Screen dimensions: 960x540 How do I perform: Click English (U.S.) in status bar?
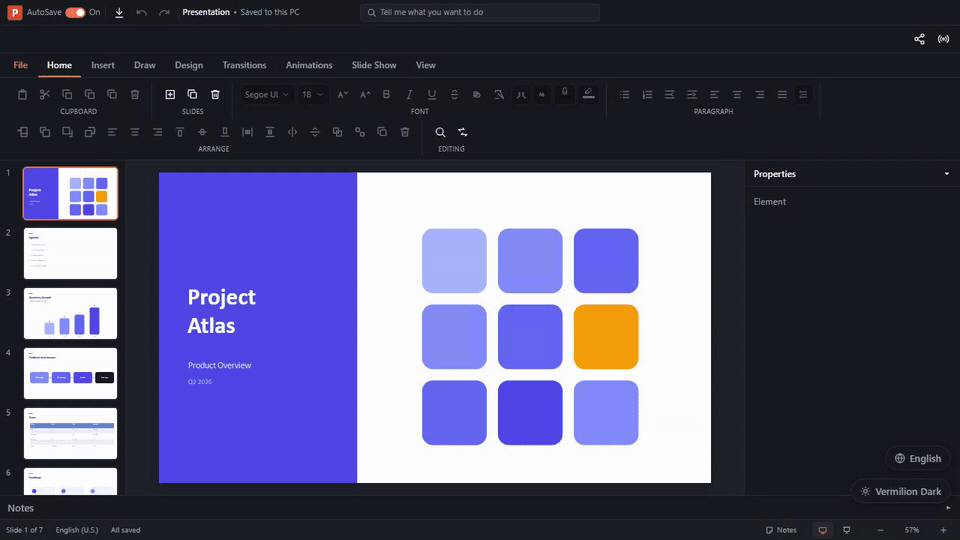pyautogui.click(x=77, y=530)
